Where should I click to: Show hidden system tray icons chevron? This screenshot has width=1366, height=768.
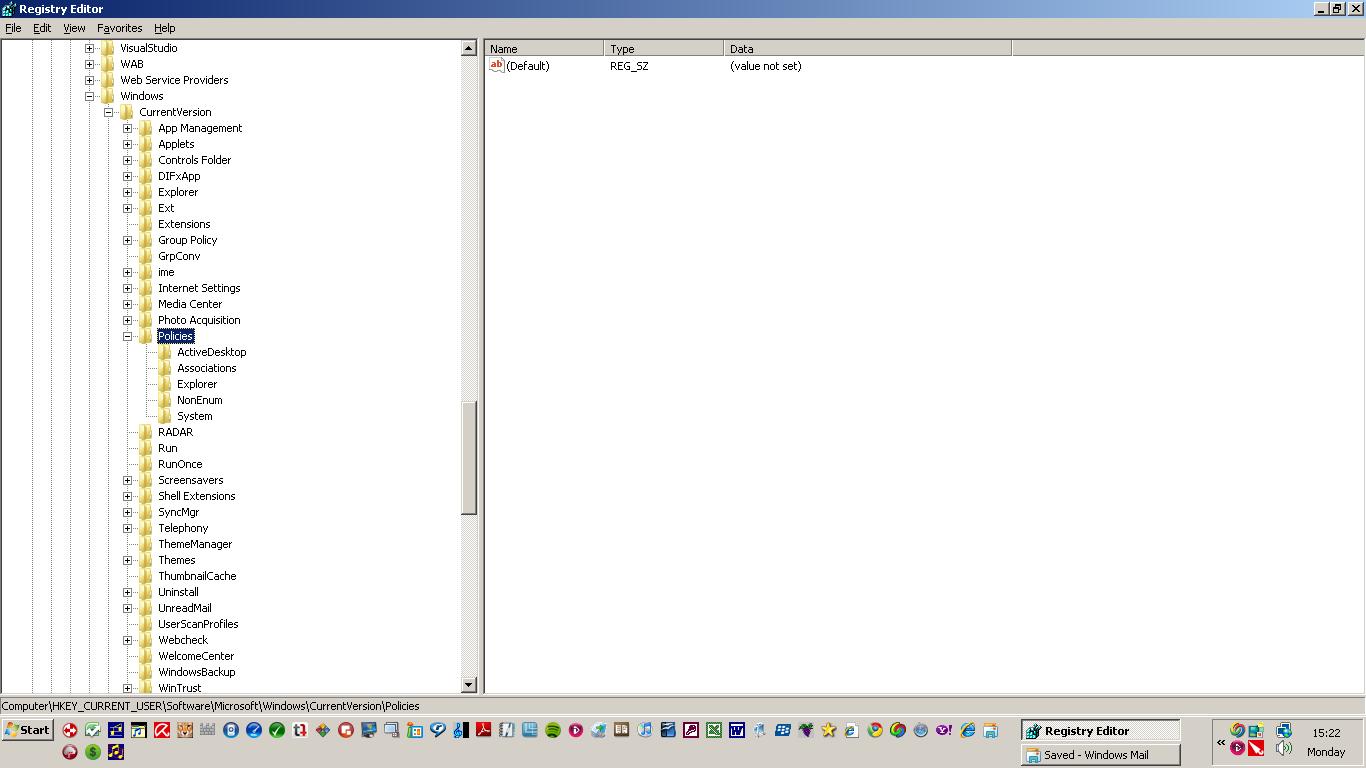(x=1221, y=742)
